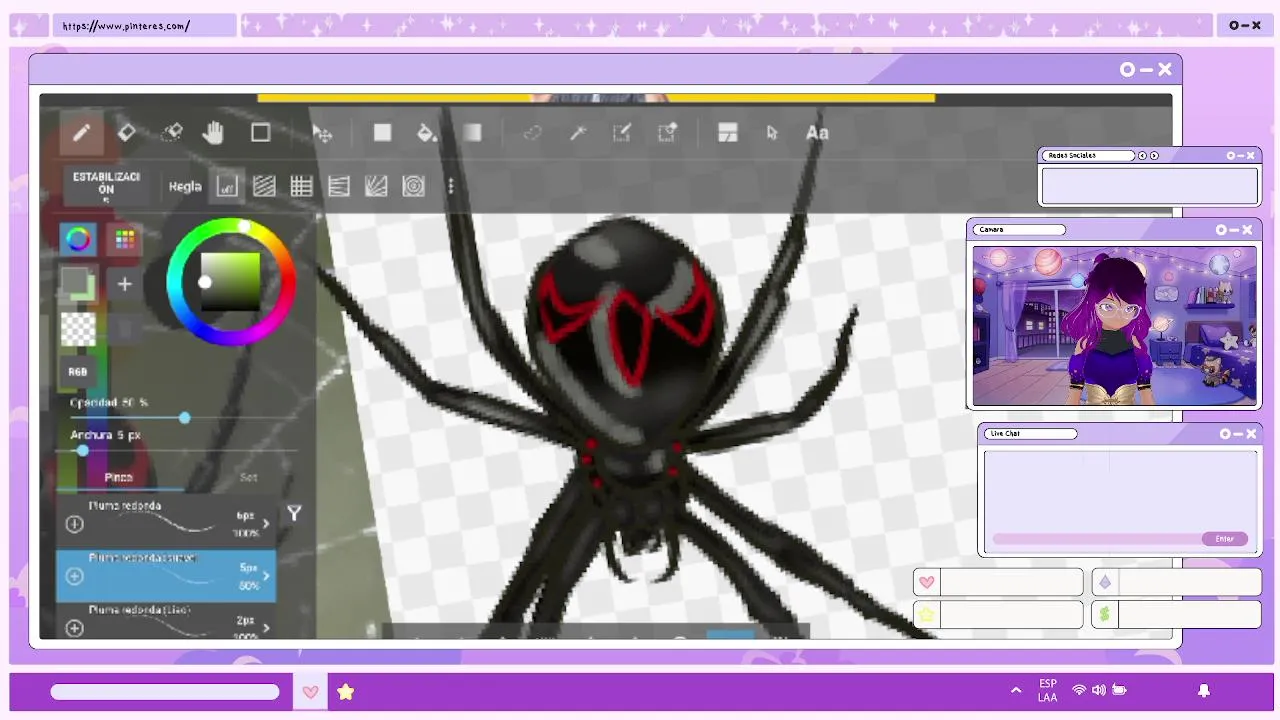1280x720 pixels.
Task: Click the star icon in the taskbar
Action: tap(346, 691)
